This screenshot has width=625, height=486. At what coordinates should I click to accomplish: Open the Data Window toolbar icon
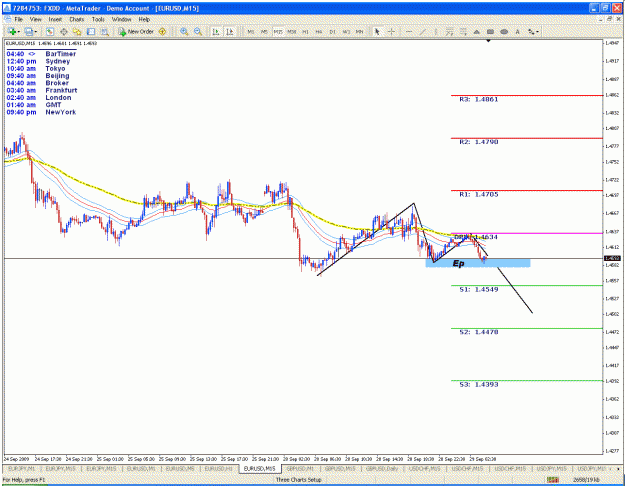pos(63,31)
